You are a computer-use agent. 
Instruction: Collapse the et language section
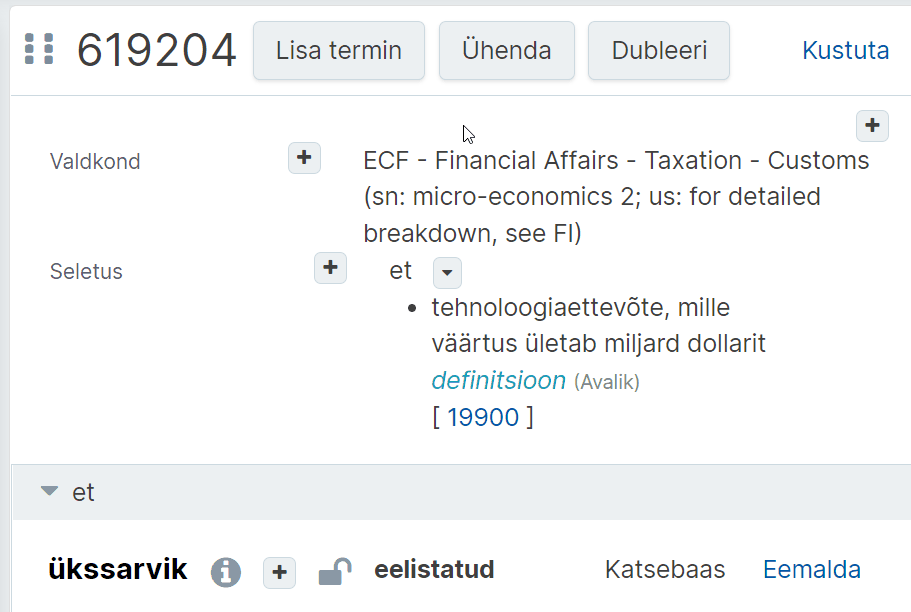pyautogui.click(x=50, y=491)
